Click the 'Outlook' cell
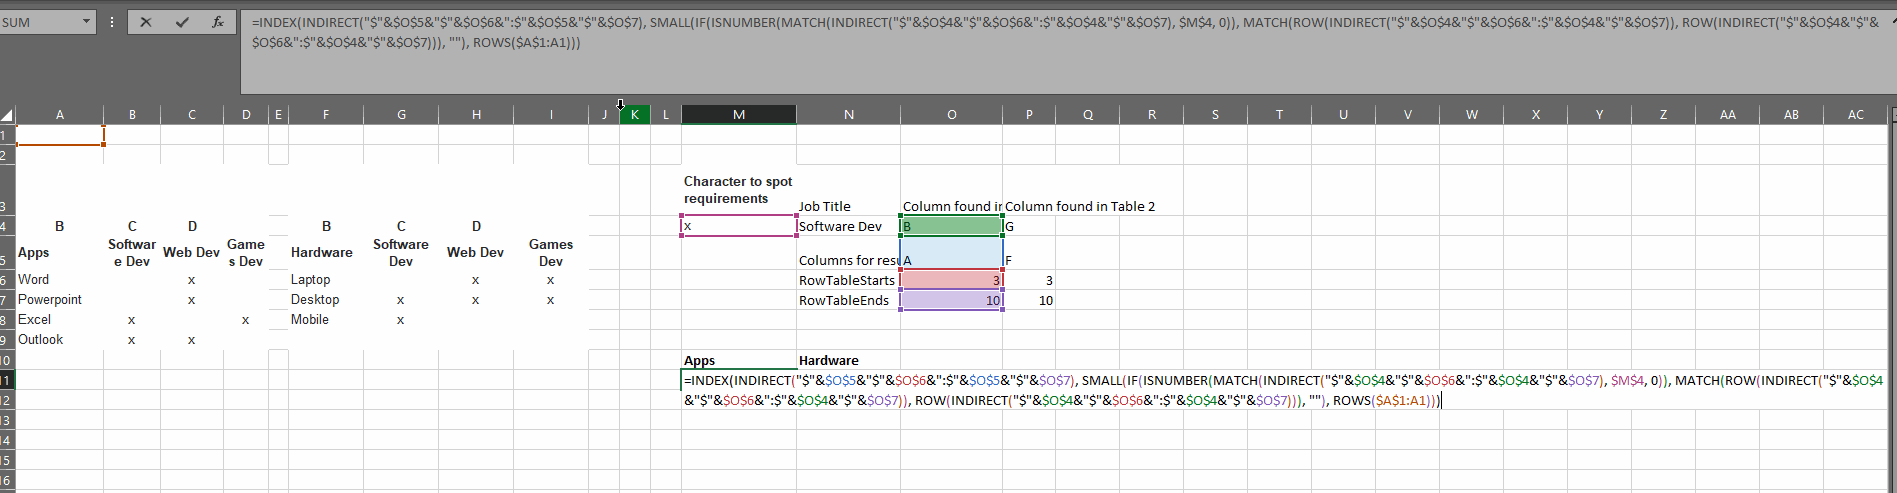 [60, 340]
